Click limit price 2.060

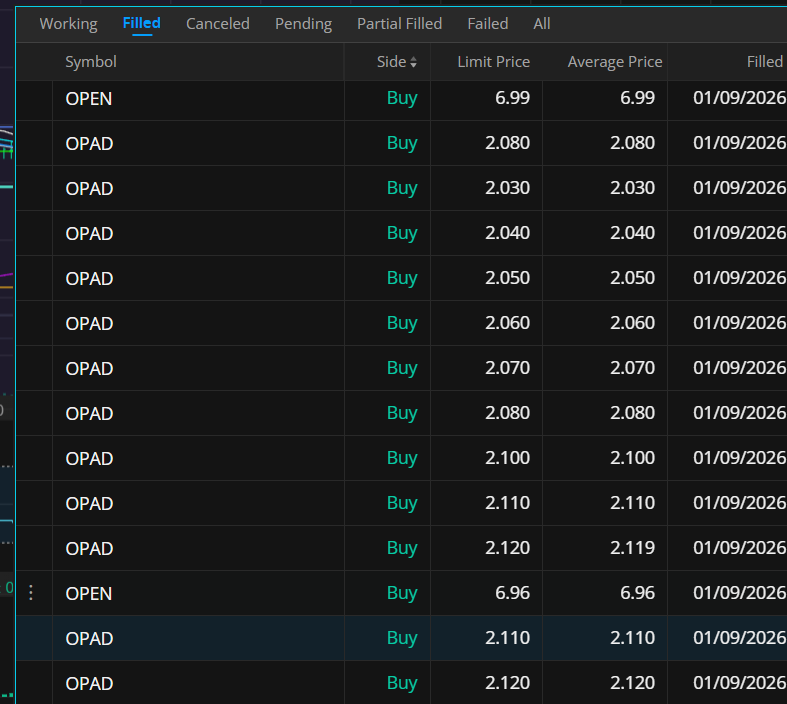(507, 323)
